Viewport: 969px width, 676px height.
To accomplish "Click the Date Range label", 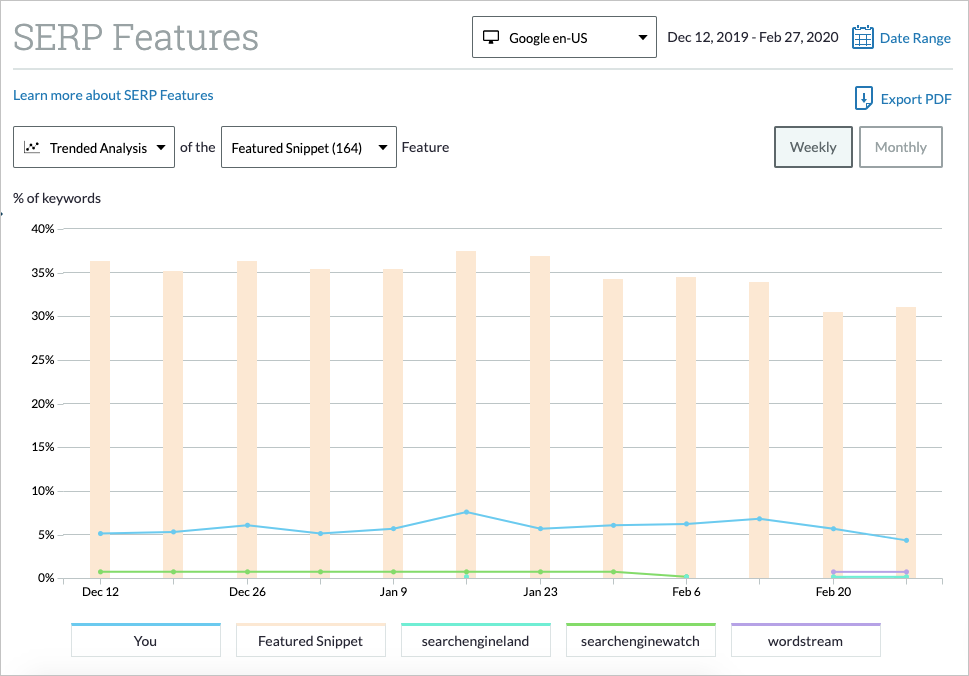I will [914, 37].
